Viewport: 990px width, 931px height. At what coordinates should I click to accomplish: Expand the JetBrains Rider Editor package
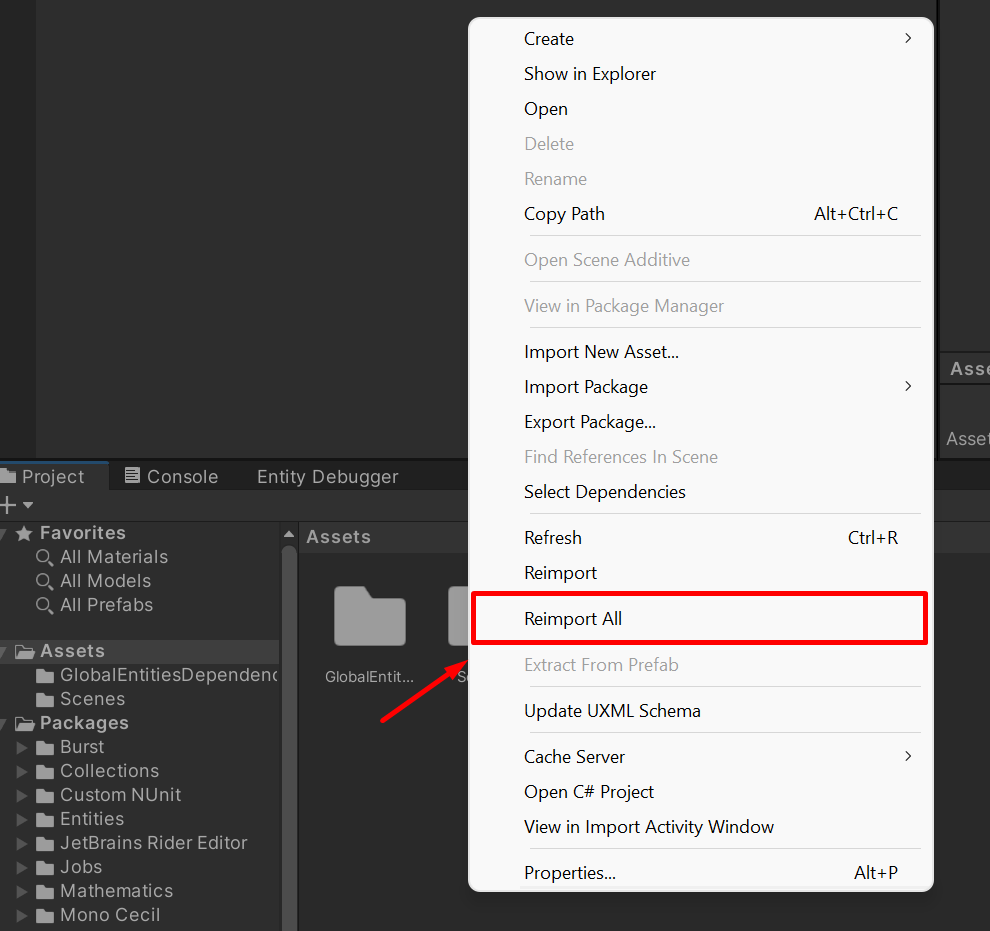coord(21,843)
